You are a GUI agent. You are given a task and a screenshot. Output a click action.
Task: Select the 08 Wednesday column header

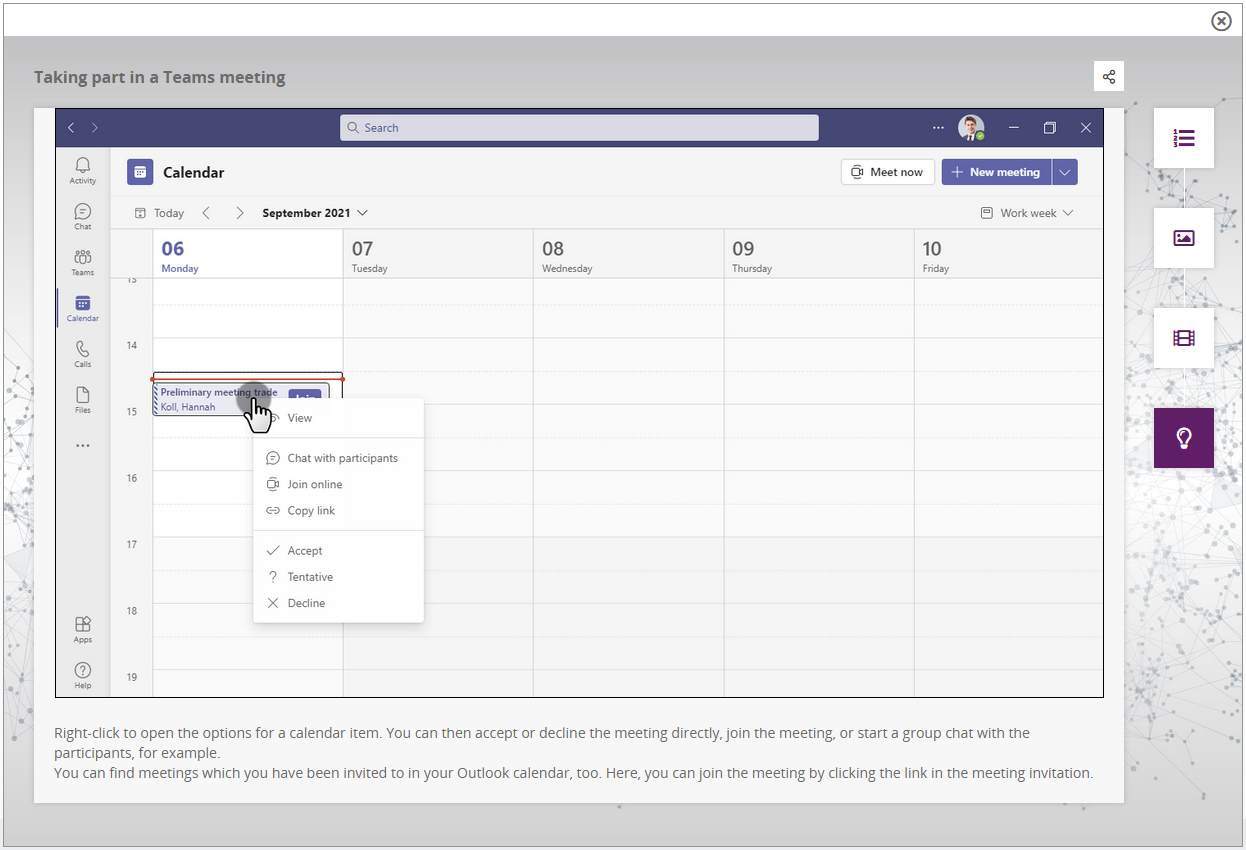[x=628, y=254]
